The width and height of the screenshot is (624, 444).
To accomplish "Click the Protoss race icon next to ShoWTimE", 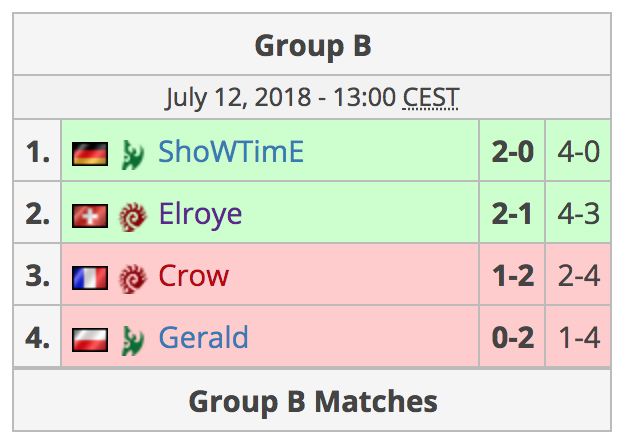I will coord(133,154).
